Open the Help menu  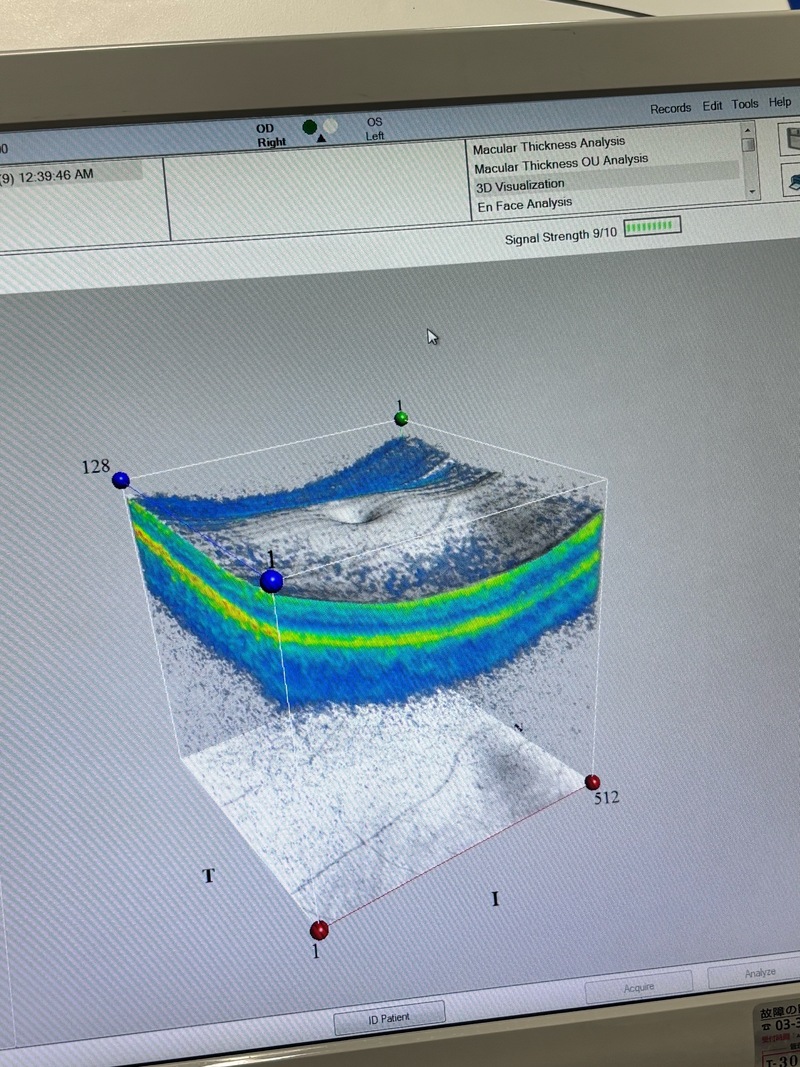[x=780, y=103]
